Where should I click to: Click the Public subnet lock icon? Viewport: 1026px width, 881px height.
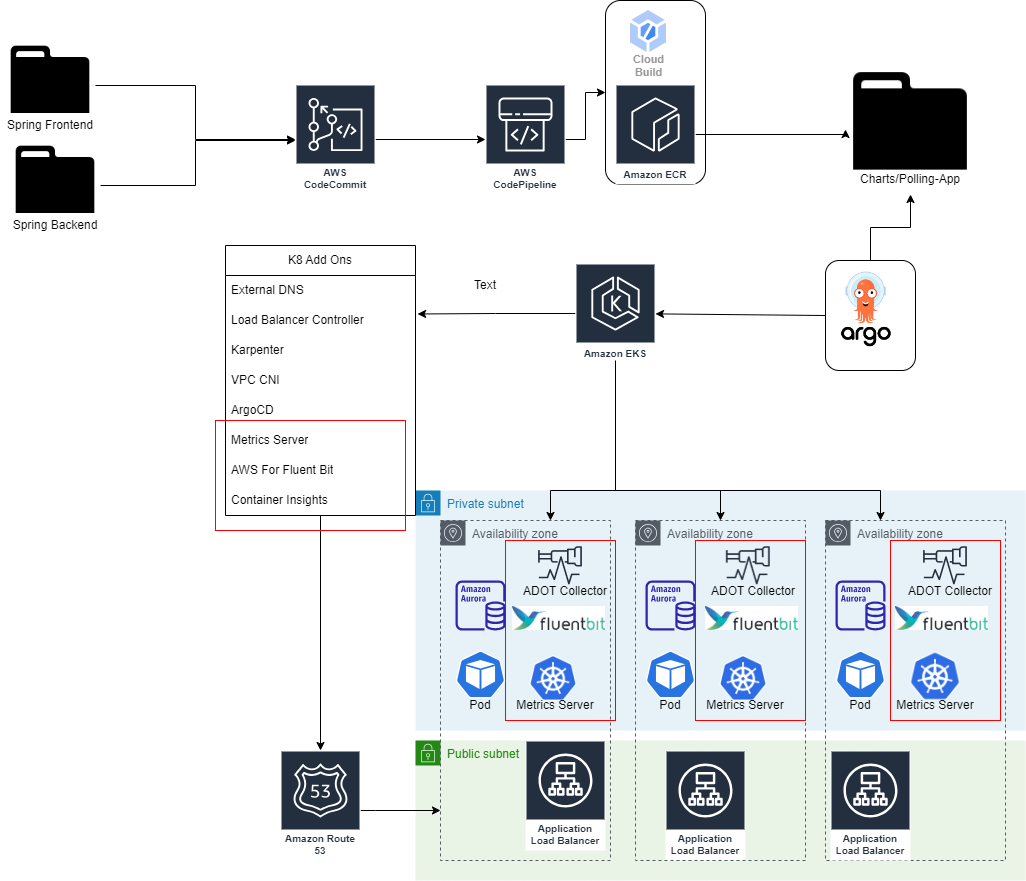tap(428, 753)
